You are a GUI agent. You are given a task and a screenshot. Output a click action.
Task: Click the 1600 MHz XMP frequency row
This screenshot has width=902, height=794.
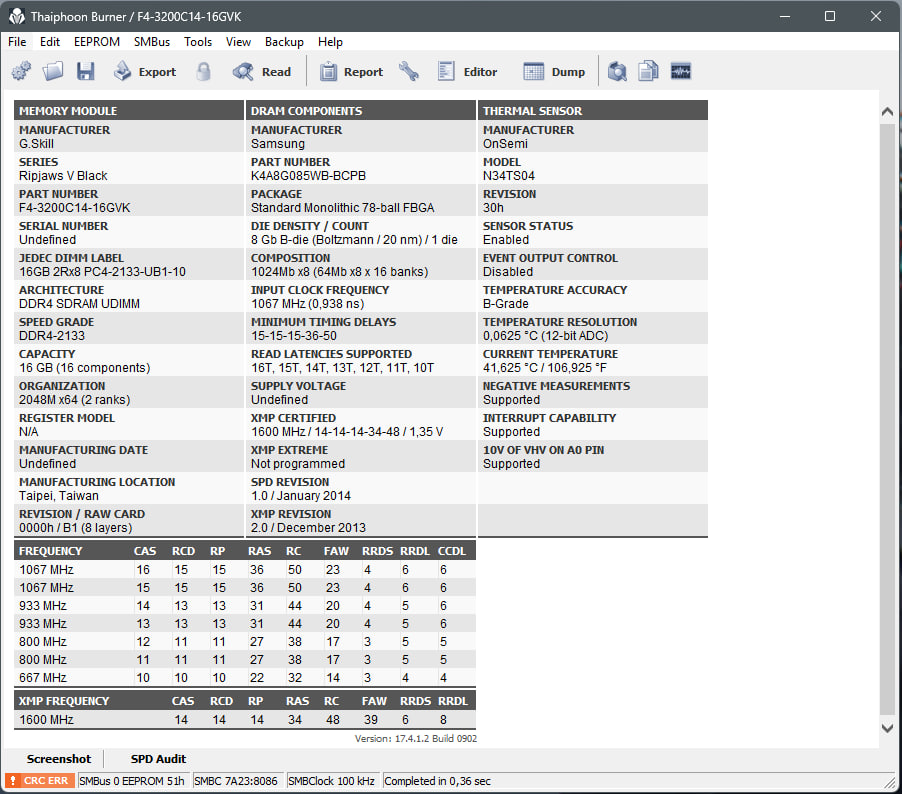(x=244, y=719)
